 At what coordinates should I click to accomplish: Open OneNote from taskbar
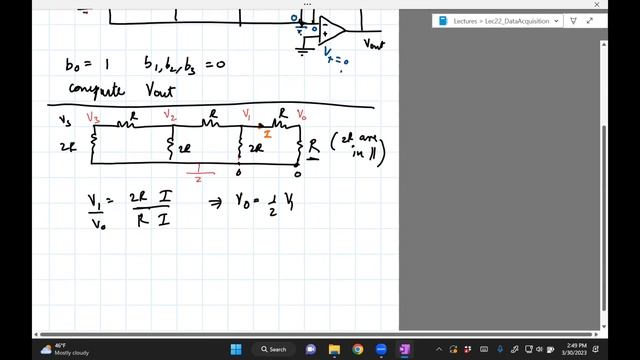404,349
